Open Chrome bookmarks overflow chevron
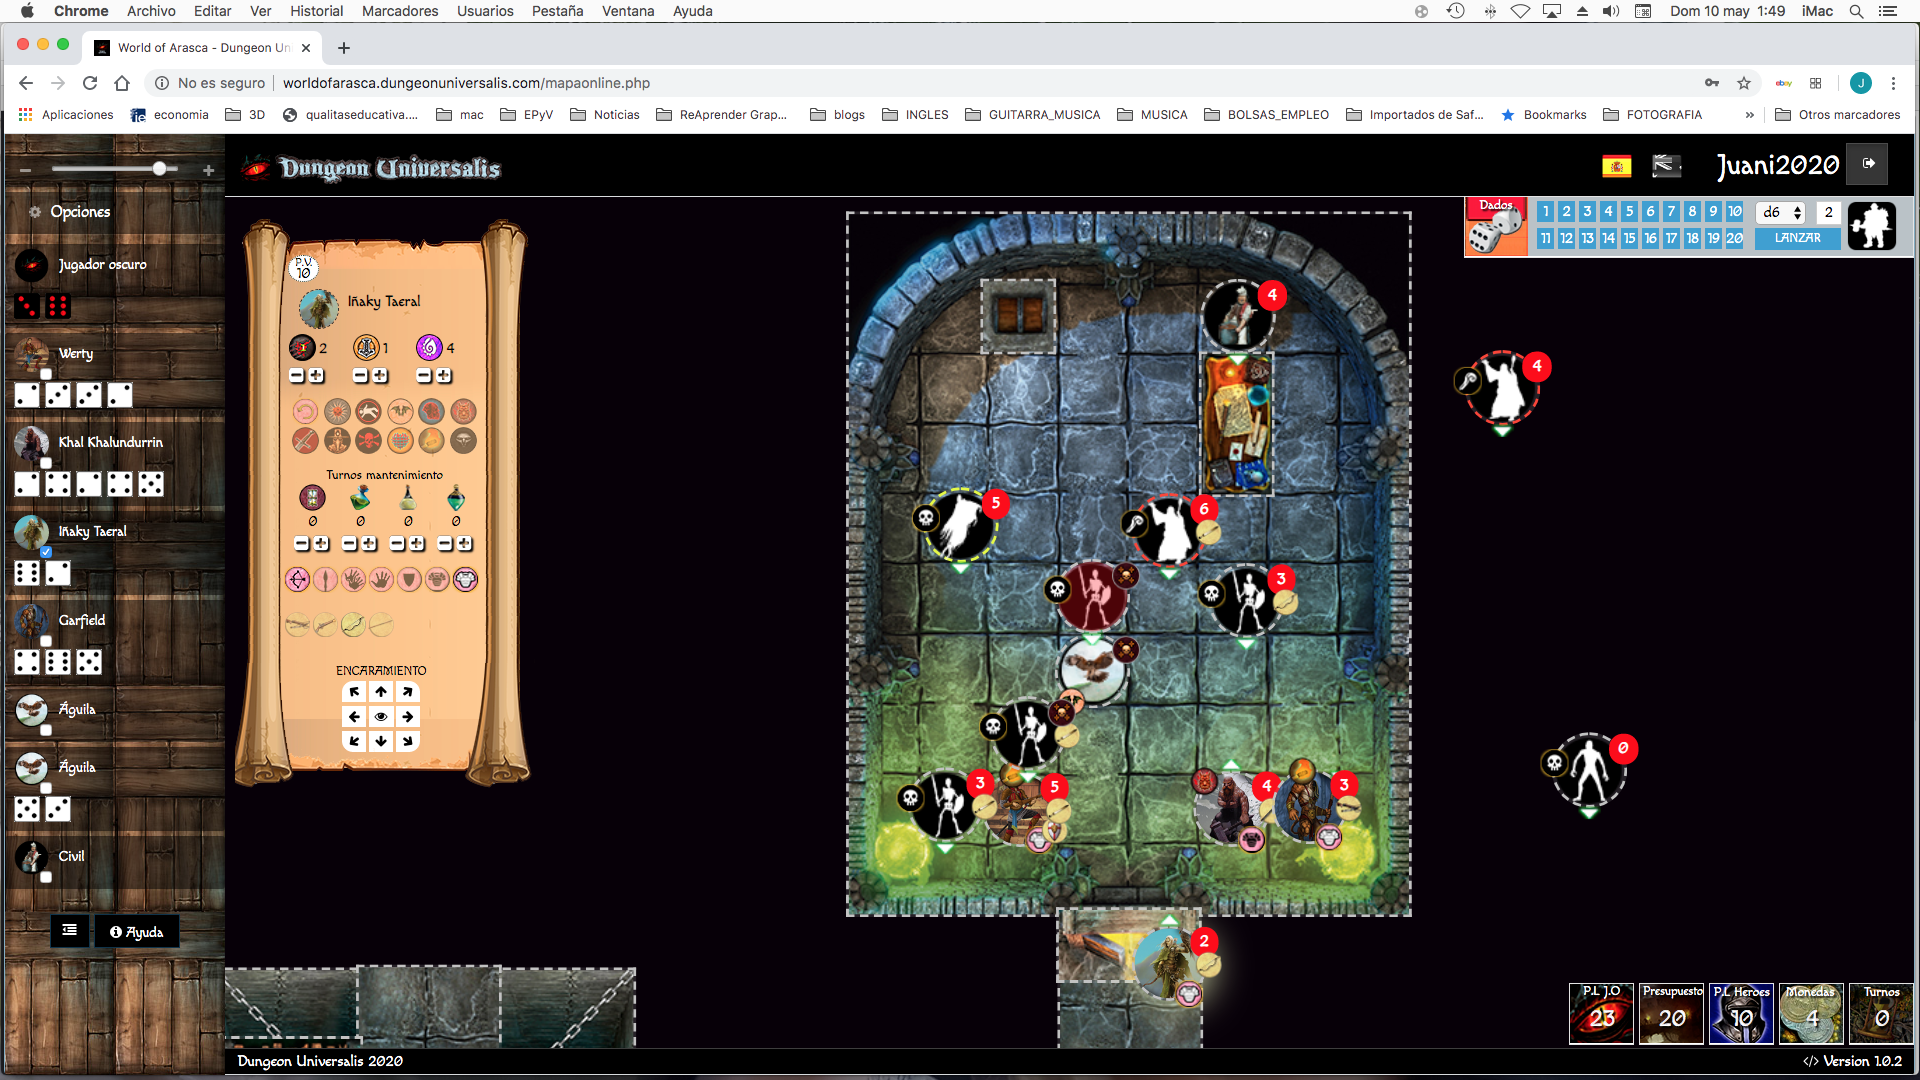Image resolution: width=1920 pixels, height=1080 pixels. (x=1749, y=115)
